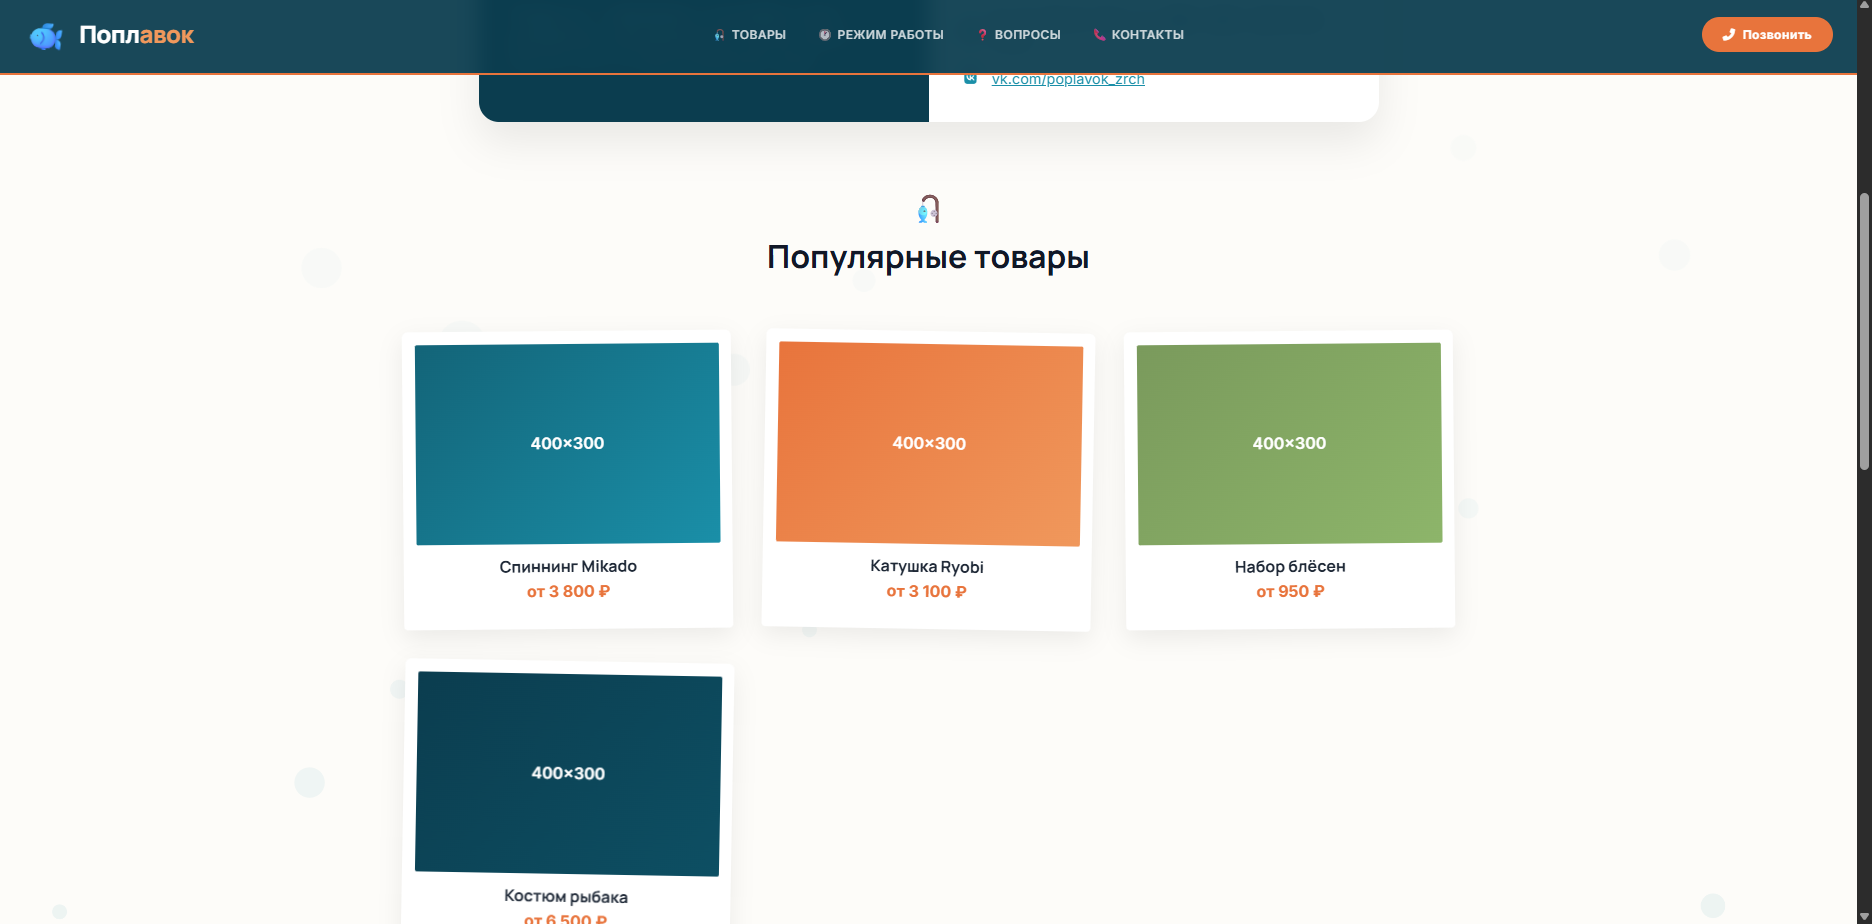Open the Катушка Ryobi product image
This screenshot has width=1872, height=924.
(x=930, y=444)
